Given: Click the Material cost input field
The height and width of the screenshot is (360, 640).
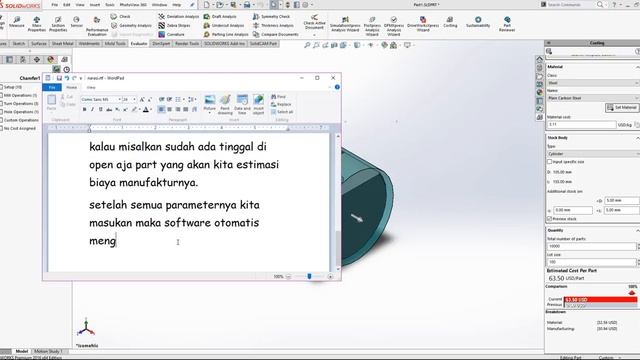Looking at the screenshot, I should (581, 124).
